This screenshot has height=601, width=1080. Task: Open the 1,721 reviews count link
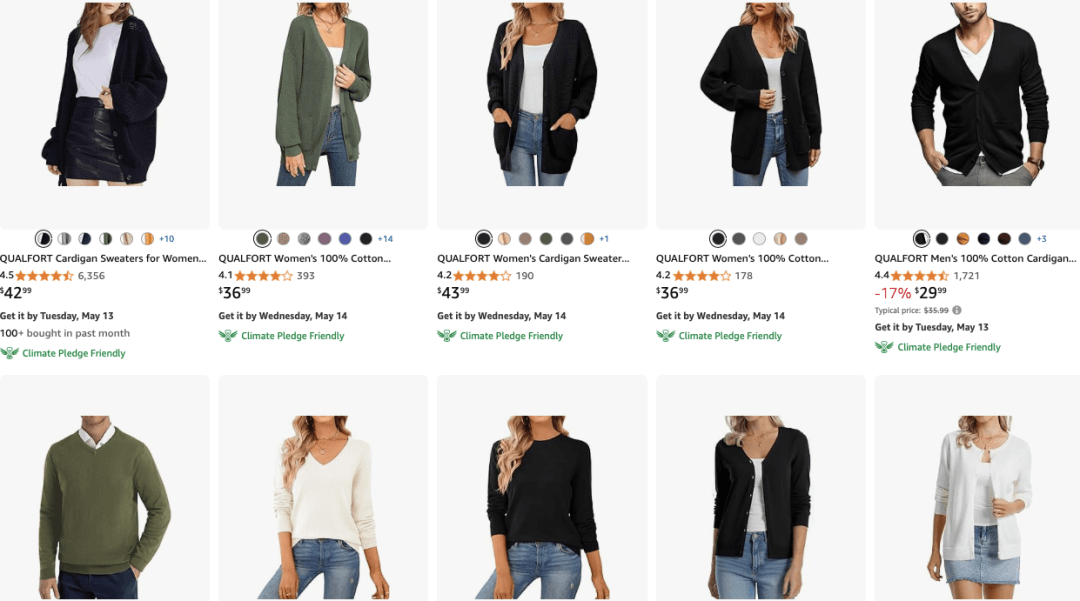click(967, 276)
